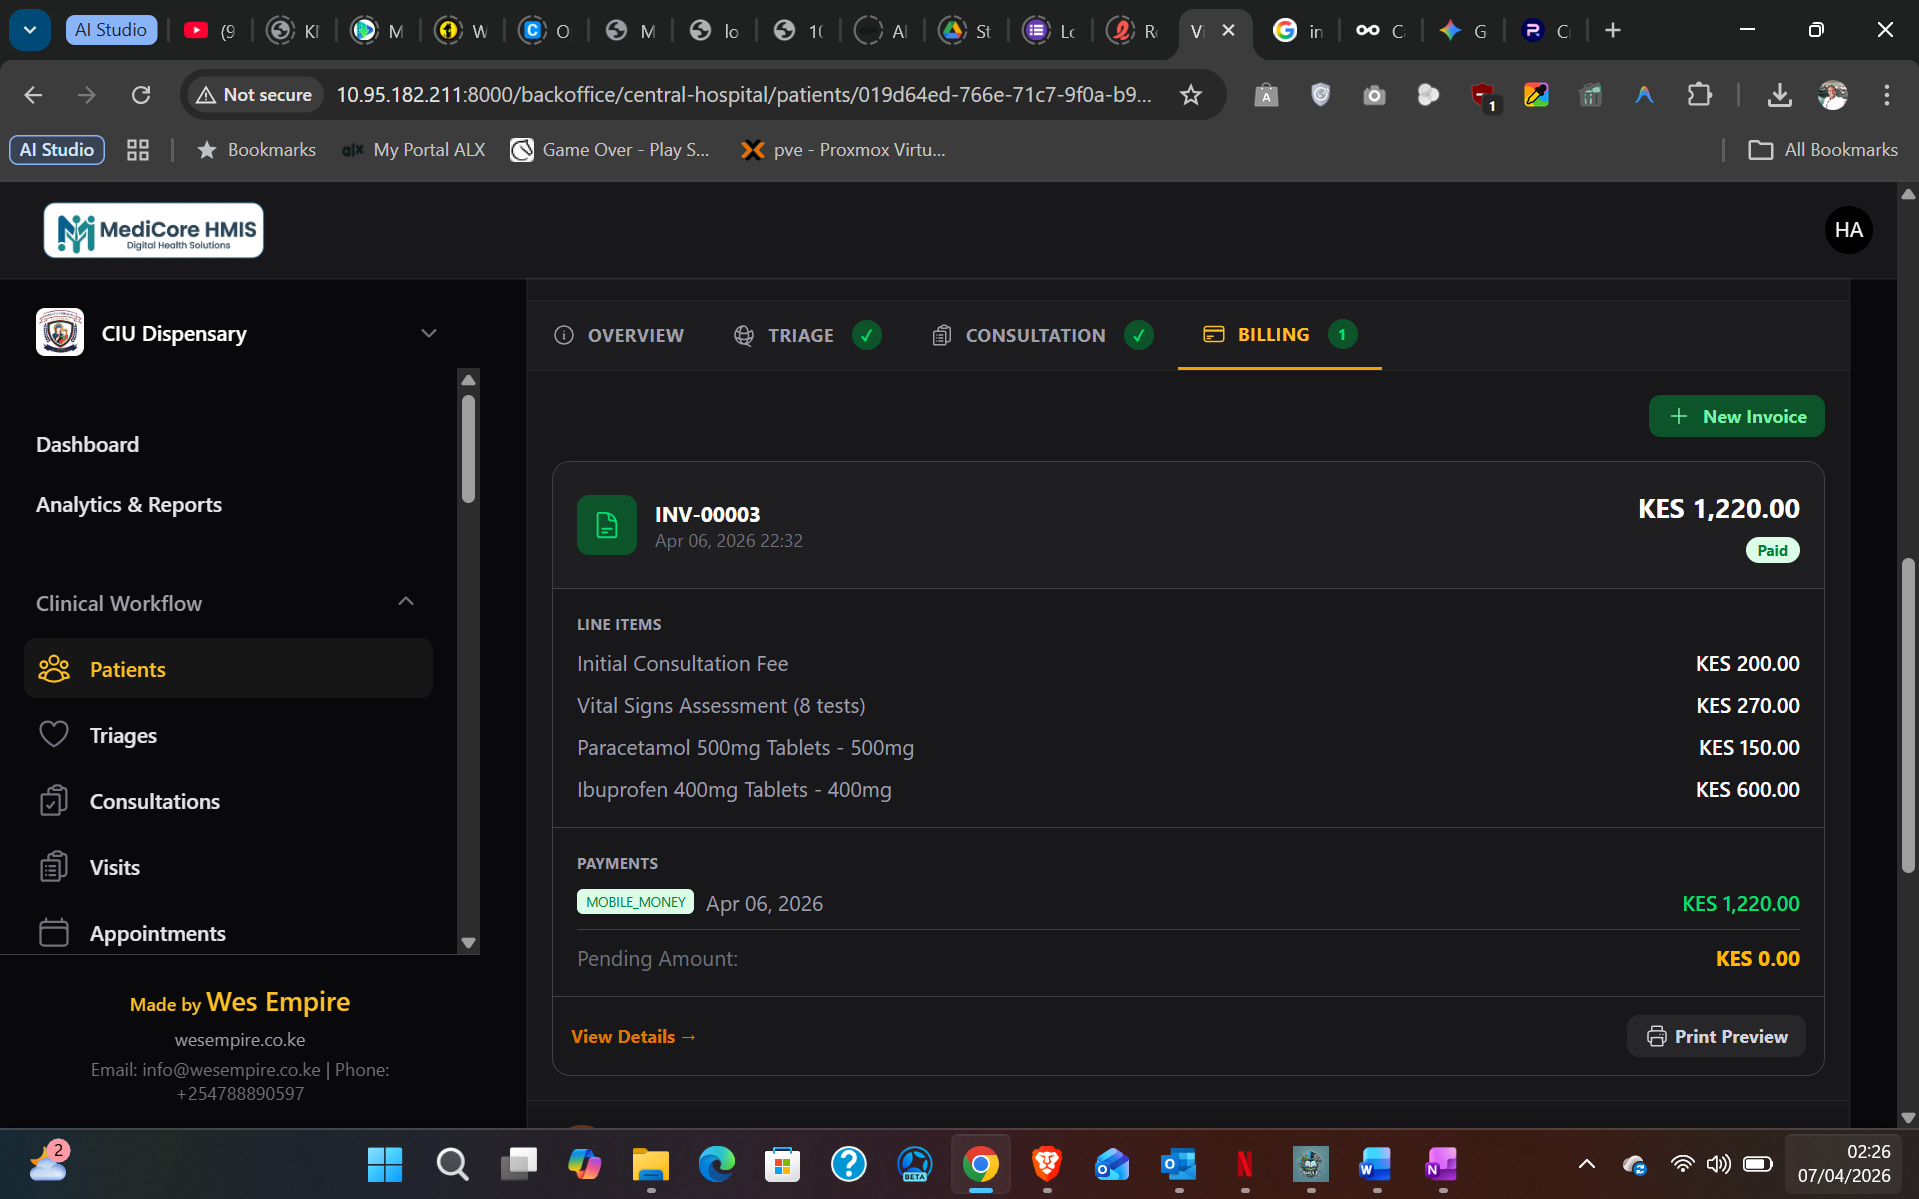
Task: Open the Consultation tab
Action: [x=1034, y=335]
